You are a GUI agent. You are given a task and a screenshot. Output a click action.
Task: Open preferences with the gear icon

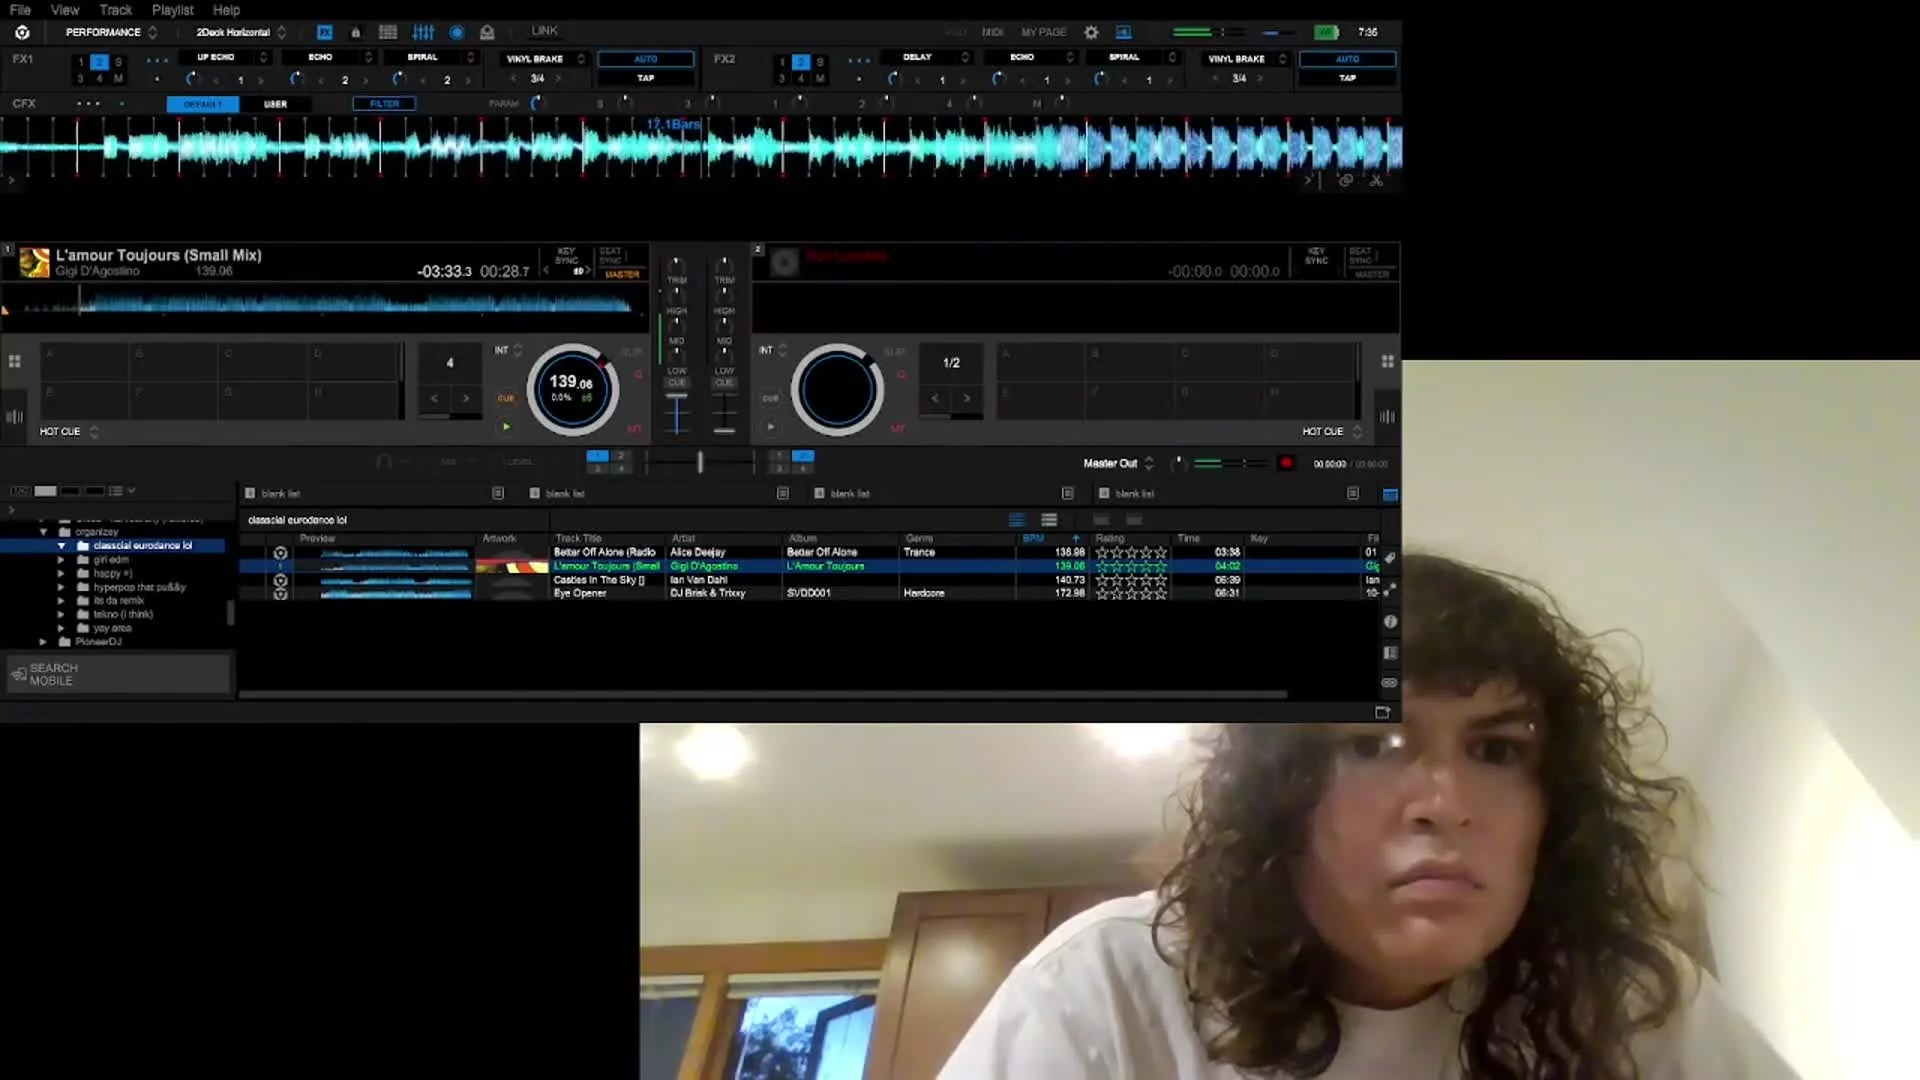tap(1091, 33)
